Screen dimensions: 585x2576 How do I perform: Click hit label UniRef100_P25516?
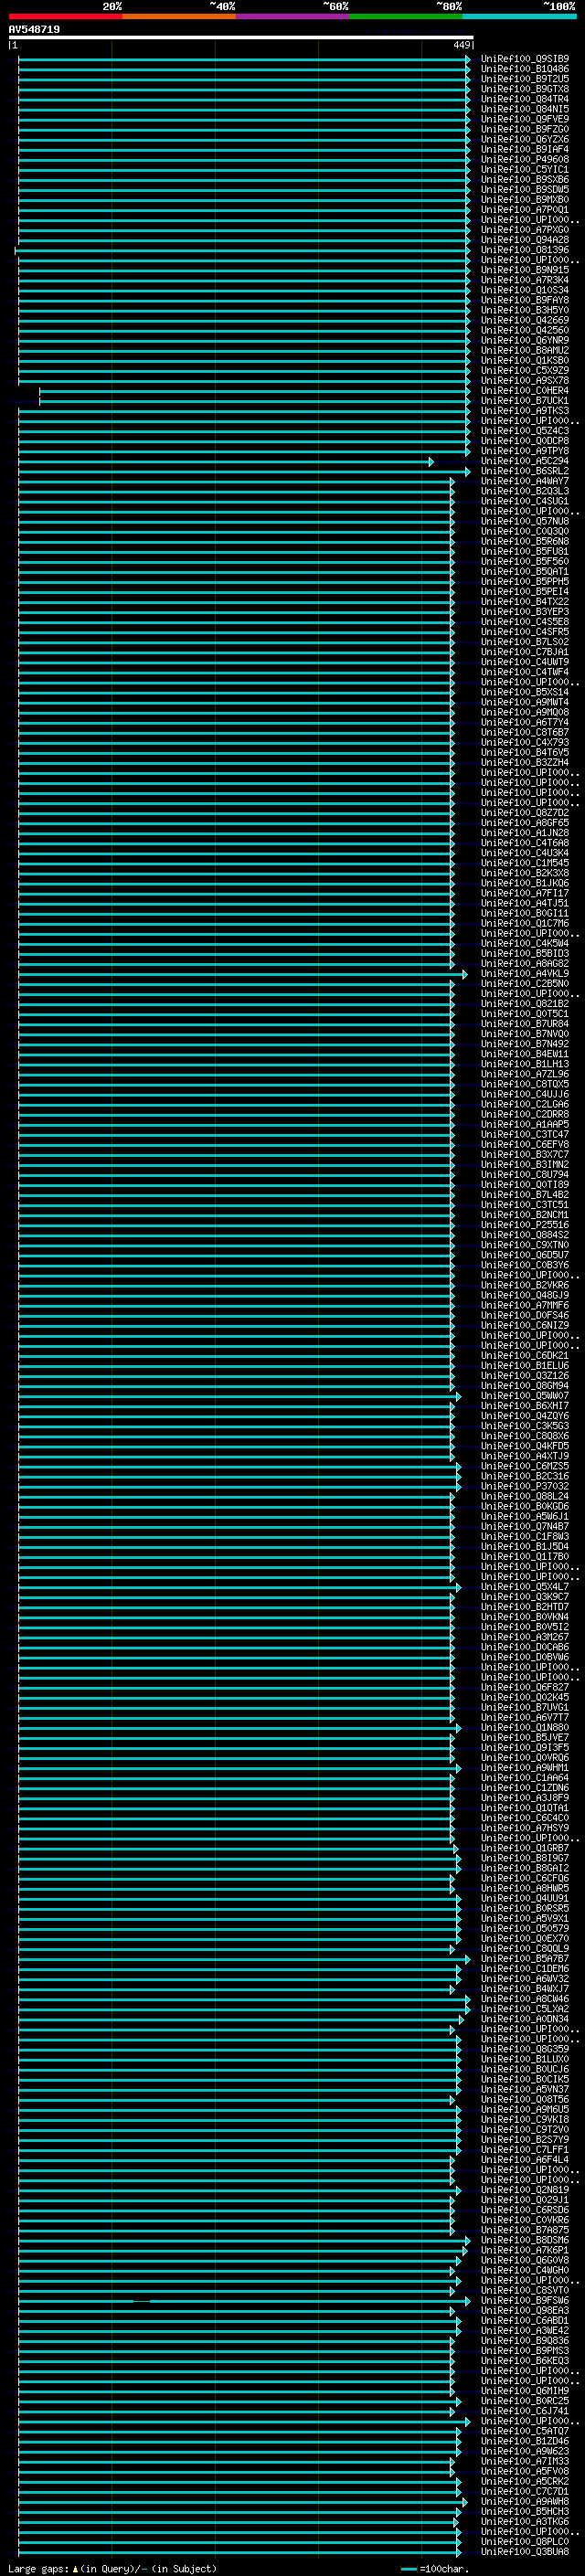coord(525,1225)
